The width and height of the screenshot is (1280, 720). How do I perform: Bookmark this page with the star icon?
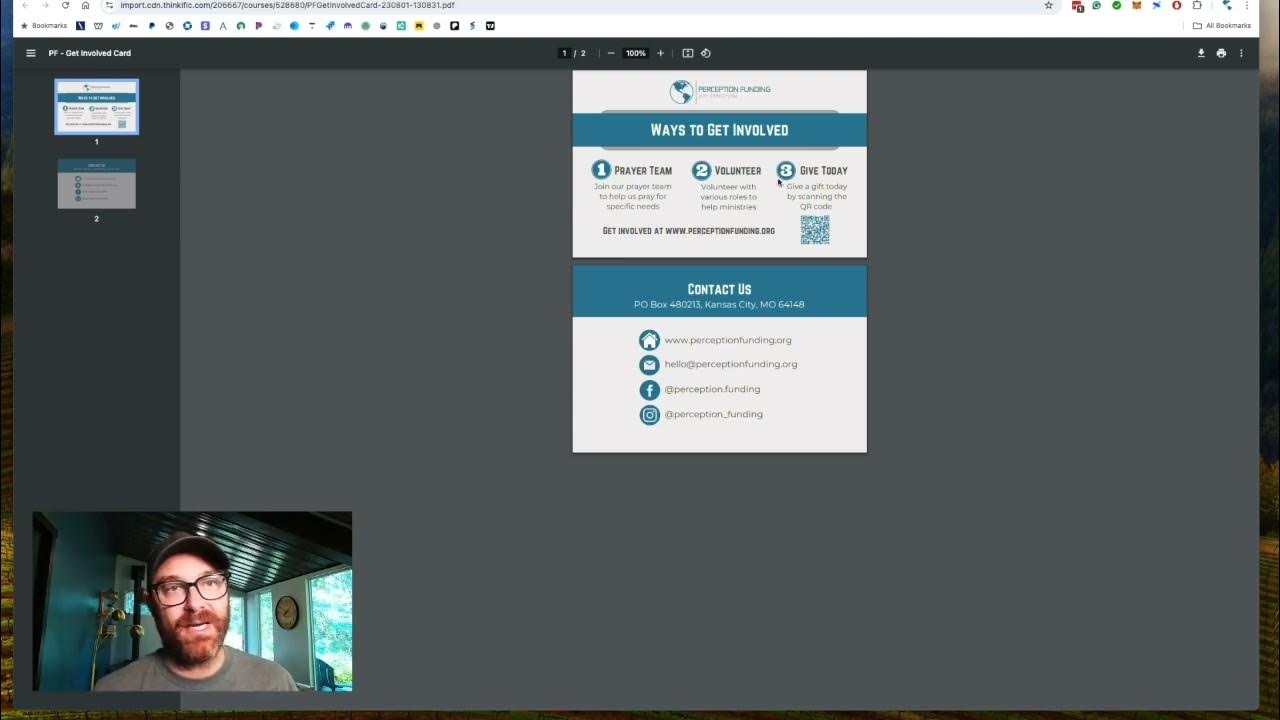1048,5
